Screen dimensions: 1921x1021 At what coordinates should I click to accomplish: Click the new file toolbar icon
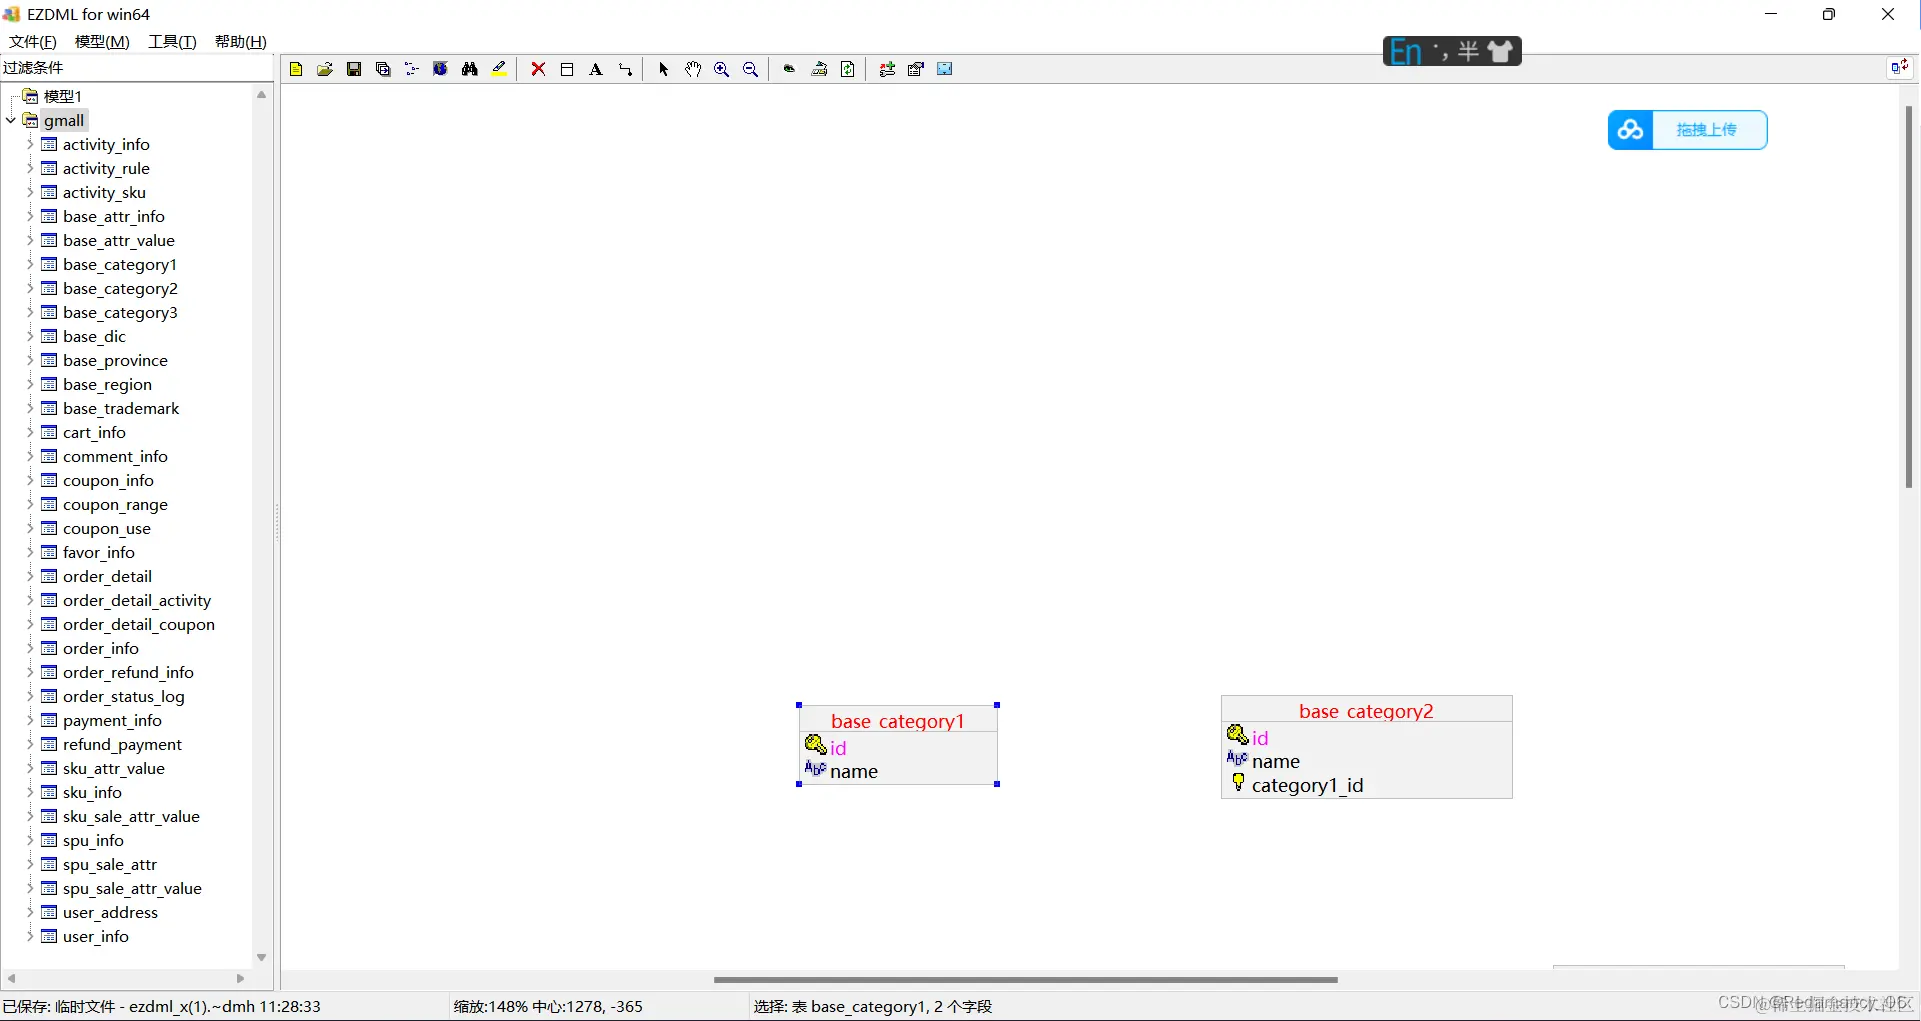tap(296, 69)
